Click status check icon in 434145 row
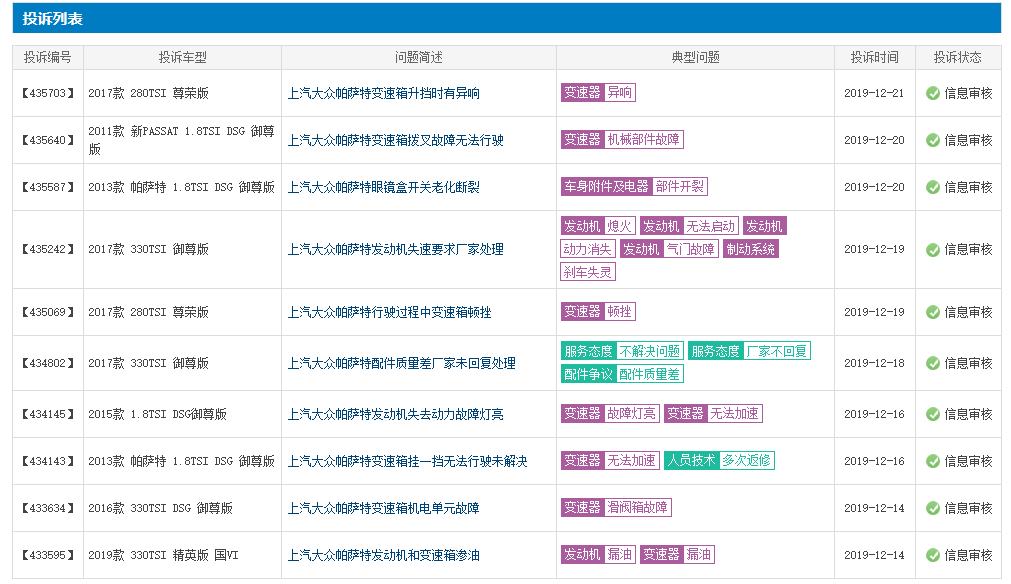Viewport: 1011px width, 584px height. click(x=933, y=414)
